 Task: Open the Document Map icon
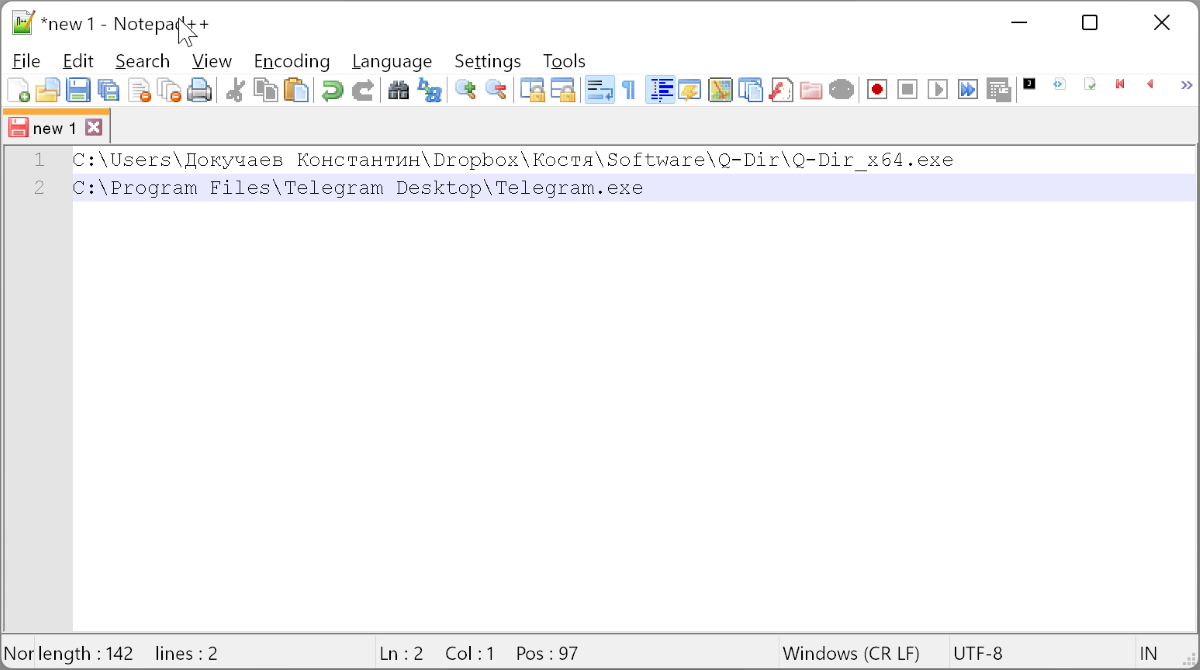tap(720, 90)
